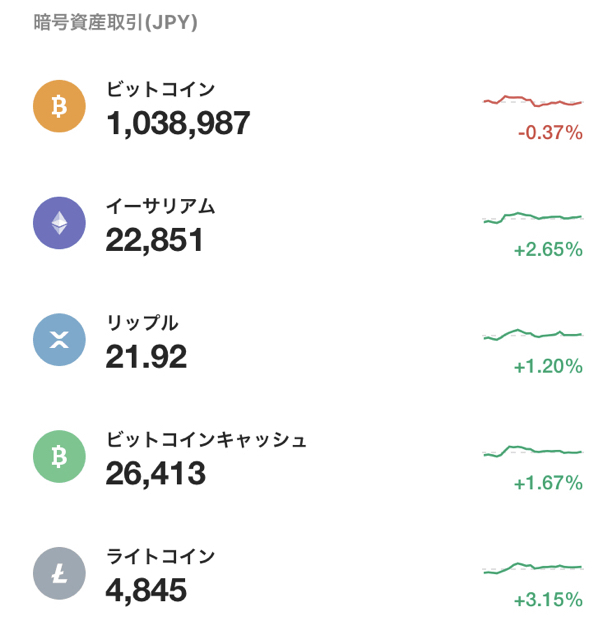Click the Bitcoin price 1,038,987
The image size is (616, 640).
(178, 123)
